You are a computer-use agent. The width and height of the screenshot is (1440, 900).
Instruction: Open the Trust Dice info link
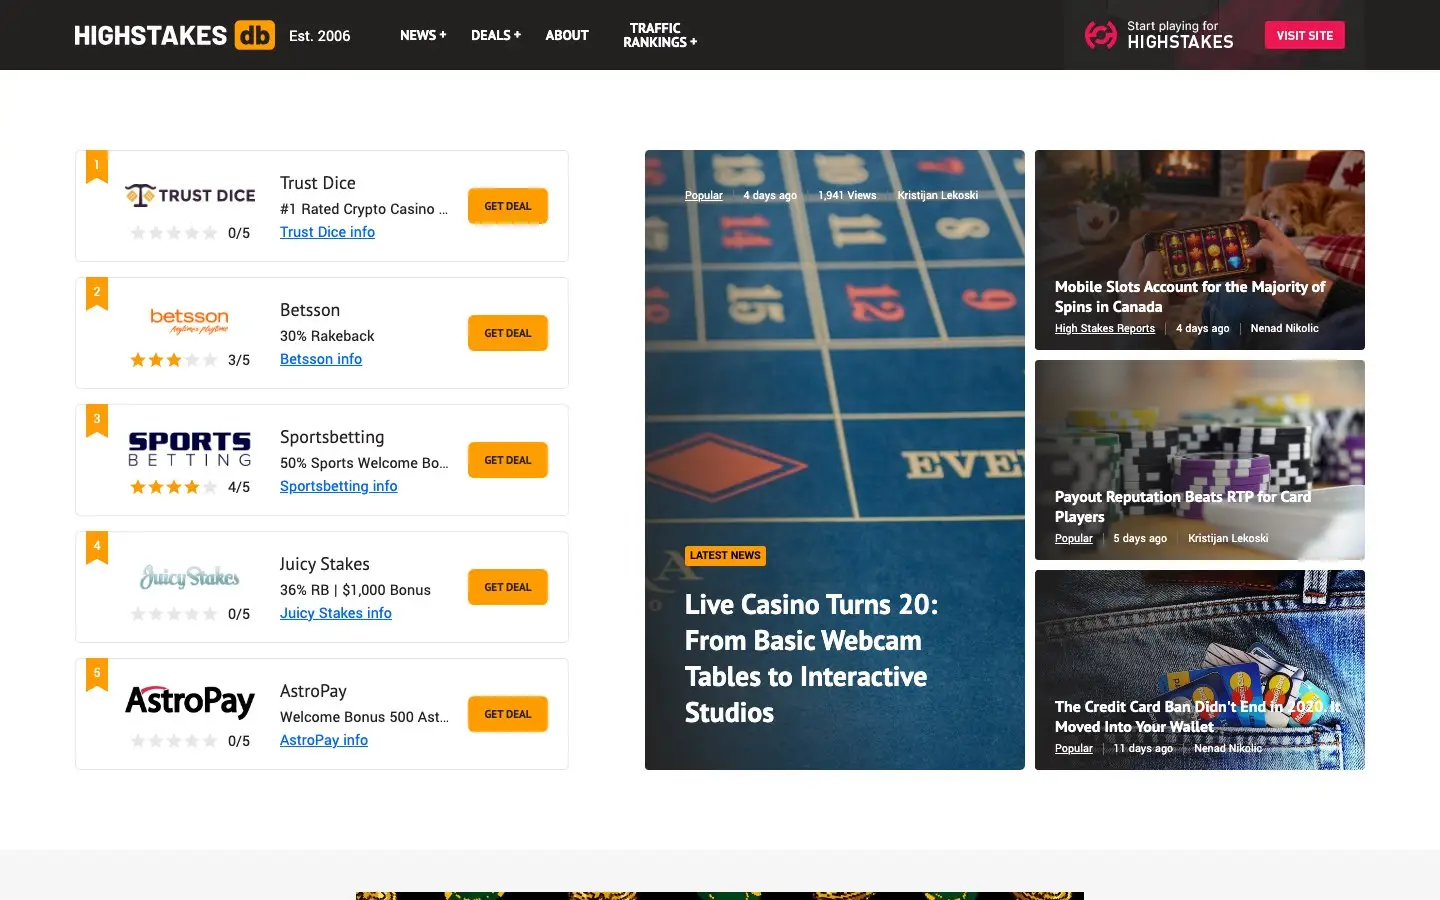327,232
